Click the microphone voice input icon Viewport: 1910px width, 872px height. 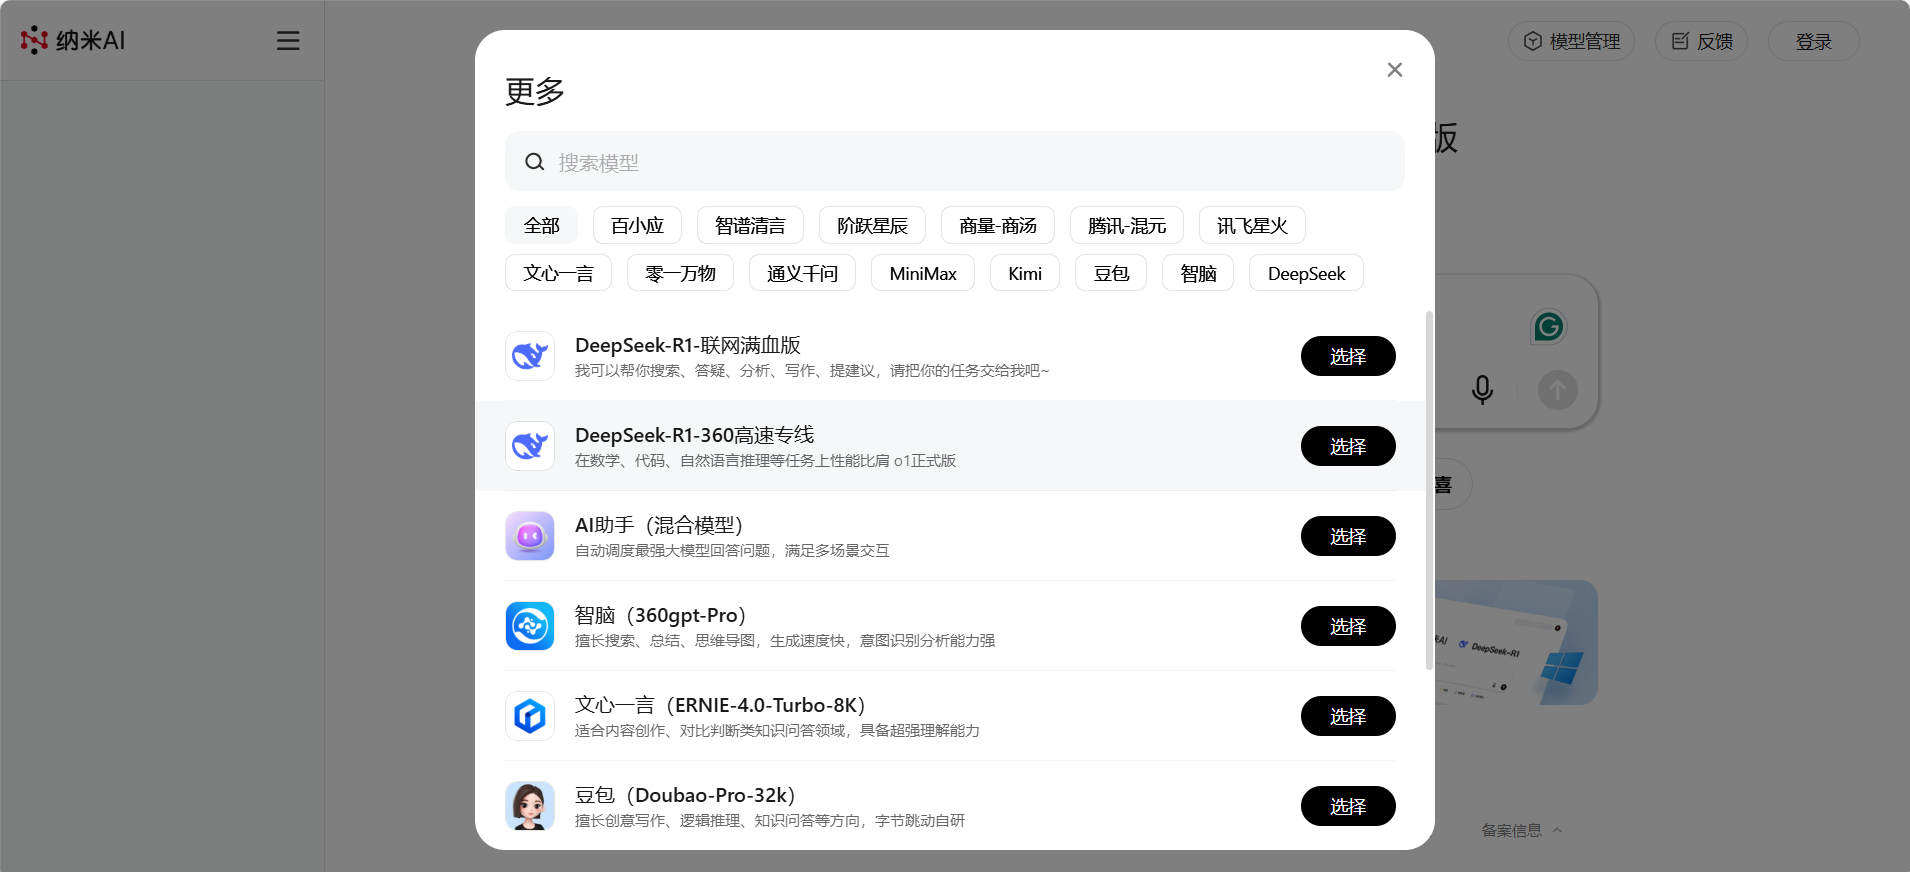[x=1482, y=390]
